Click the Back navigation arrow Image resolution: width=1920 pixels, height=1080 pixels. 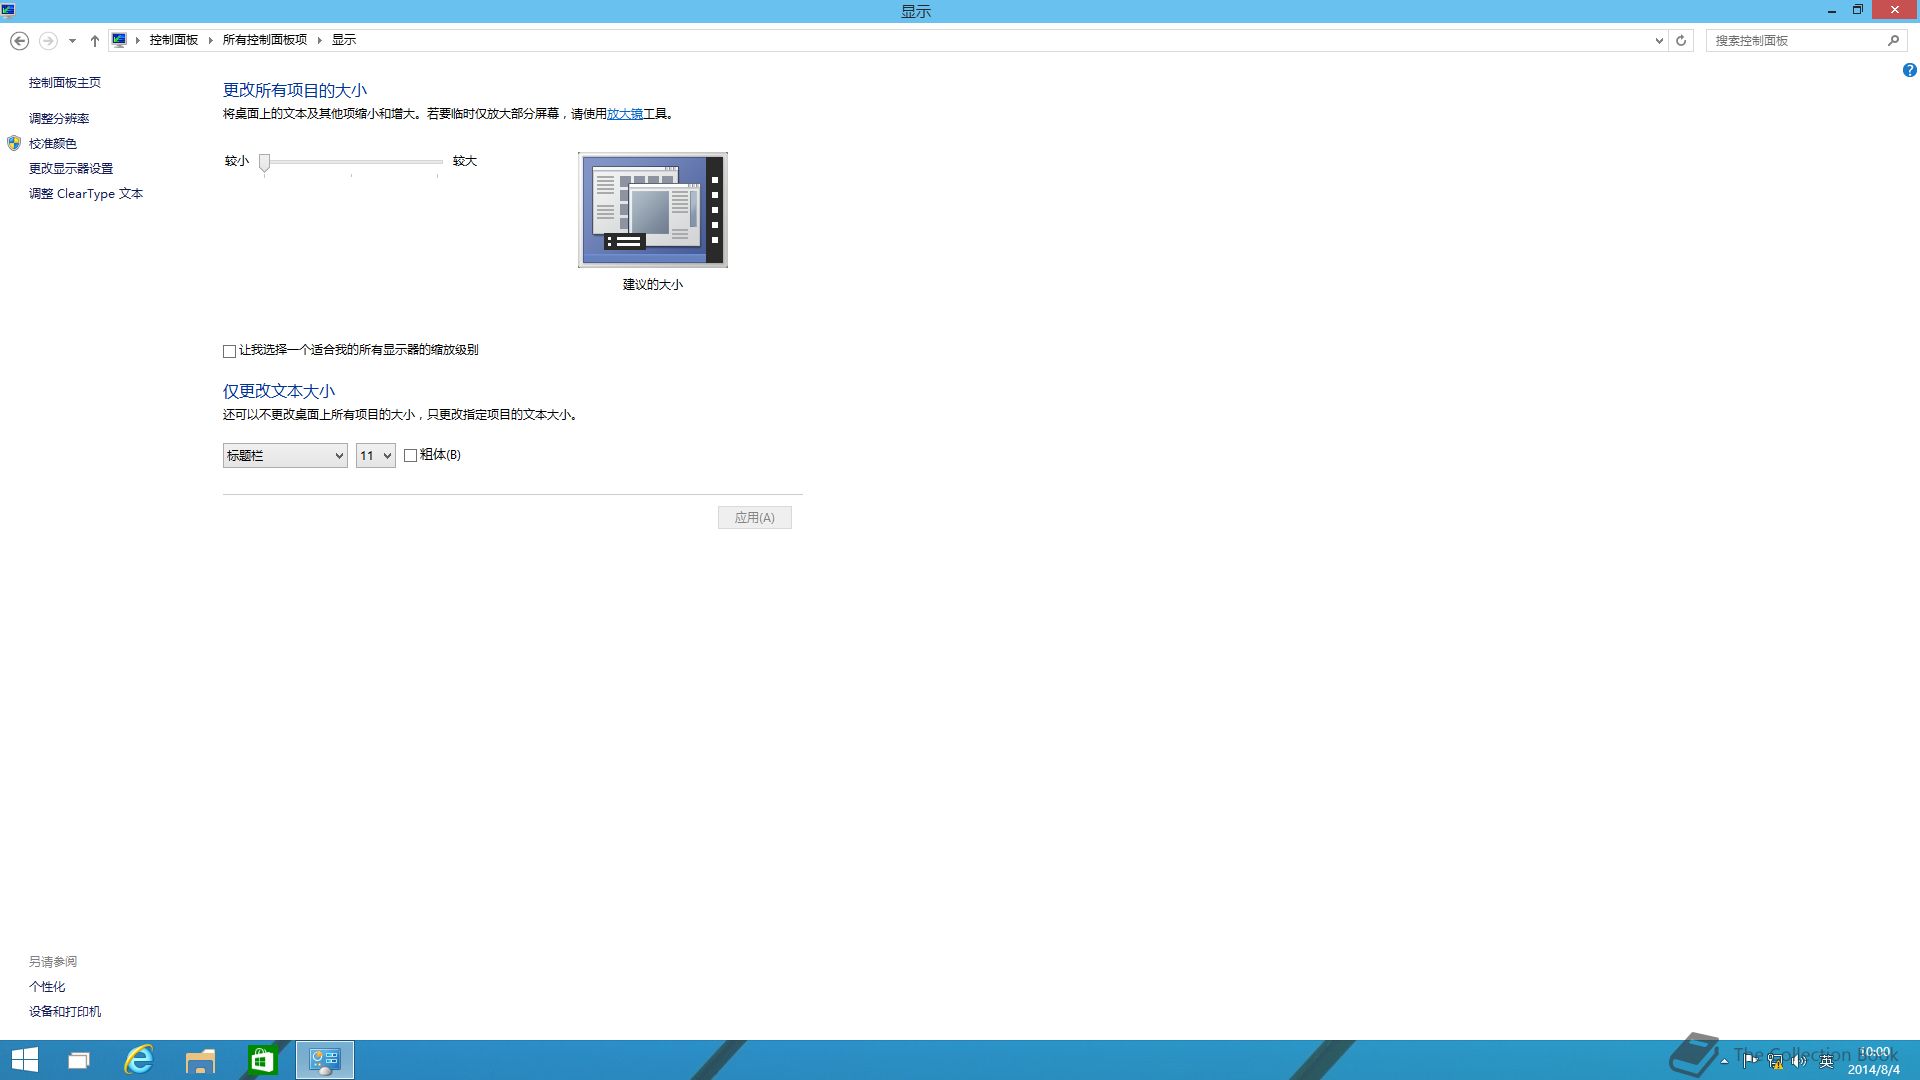tap(19, 41)
